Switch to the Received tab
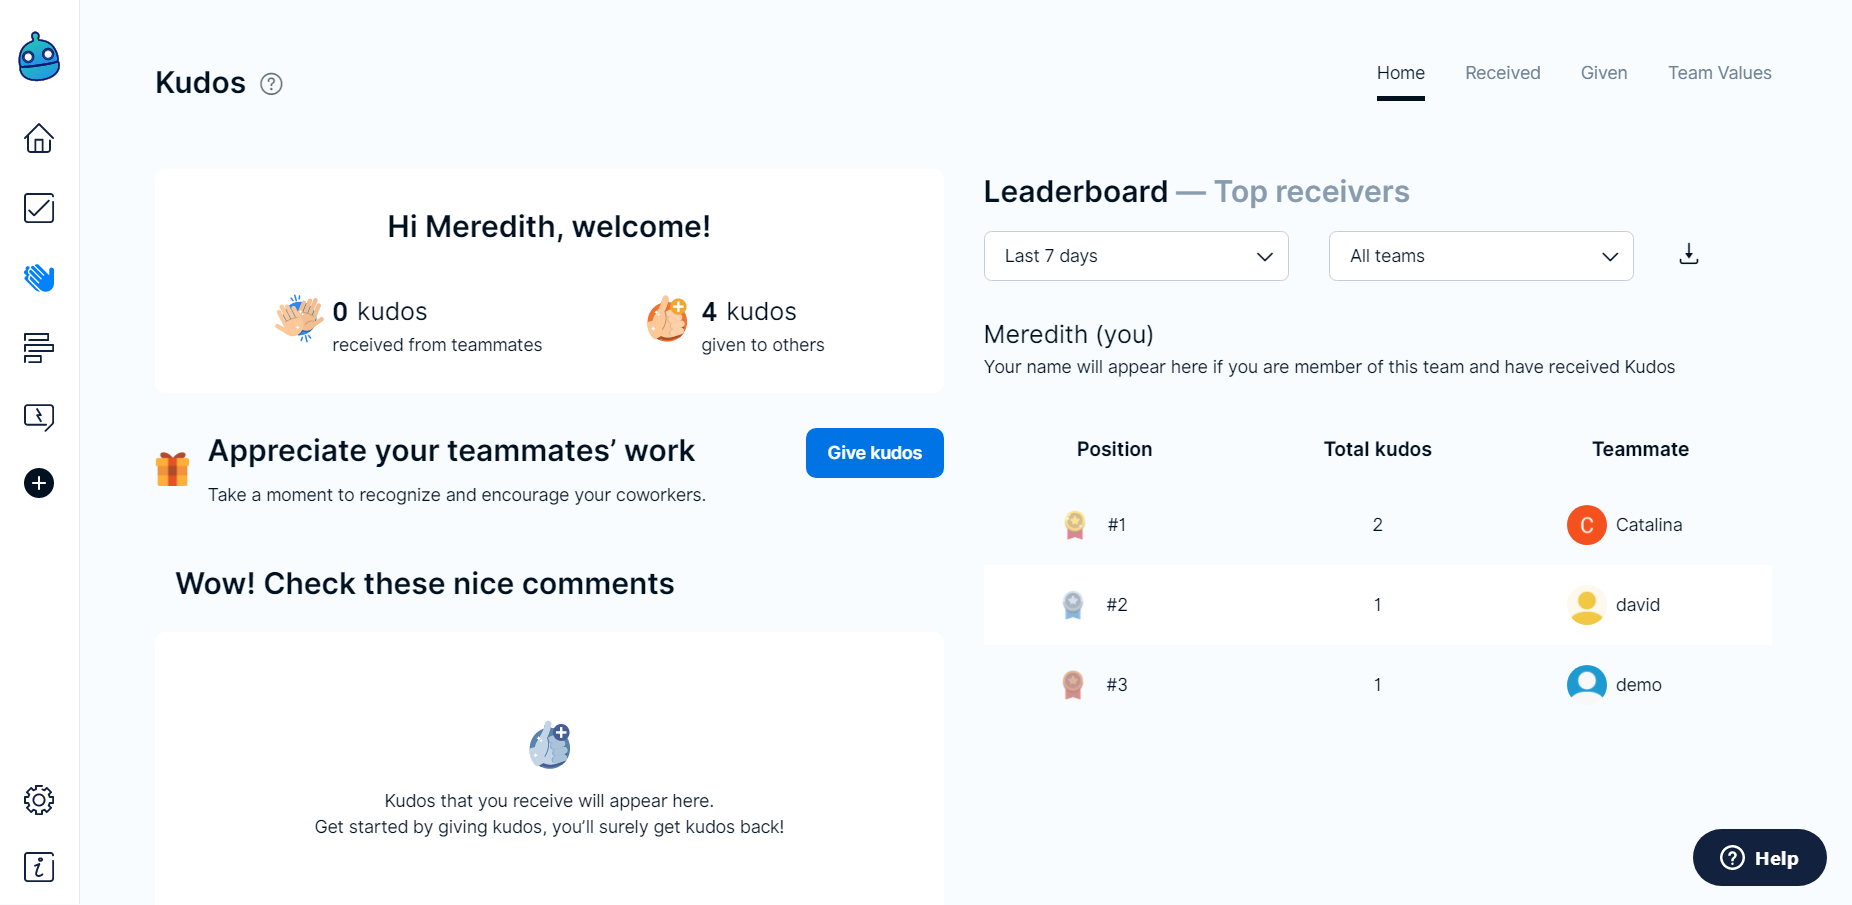This screenshot has height=905, width=1852. point(1502,73)
